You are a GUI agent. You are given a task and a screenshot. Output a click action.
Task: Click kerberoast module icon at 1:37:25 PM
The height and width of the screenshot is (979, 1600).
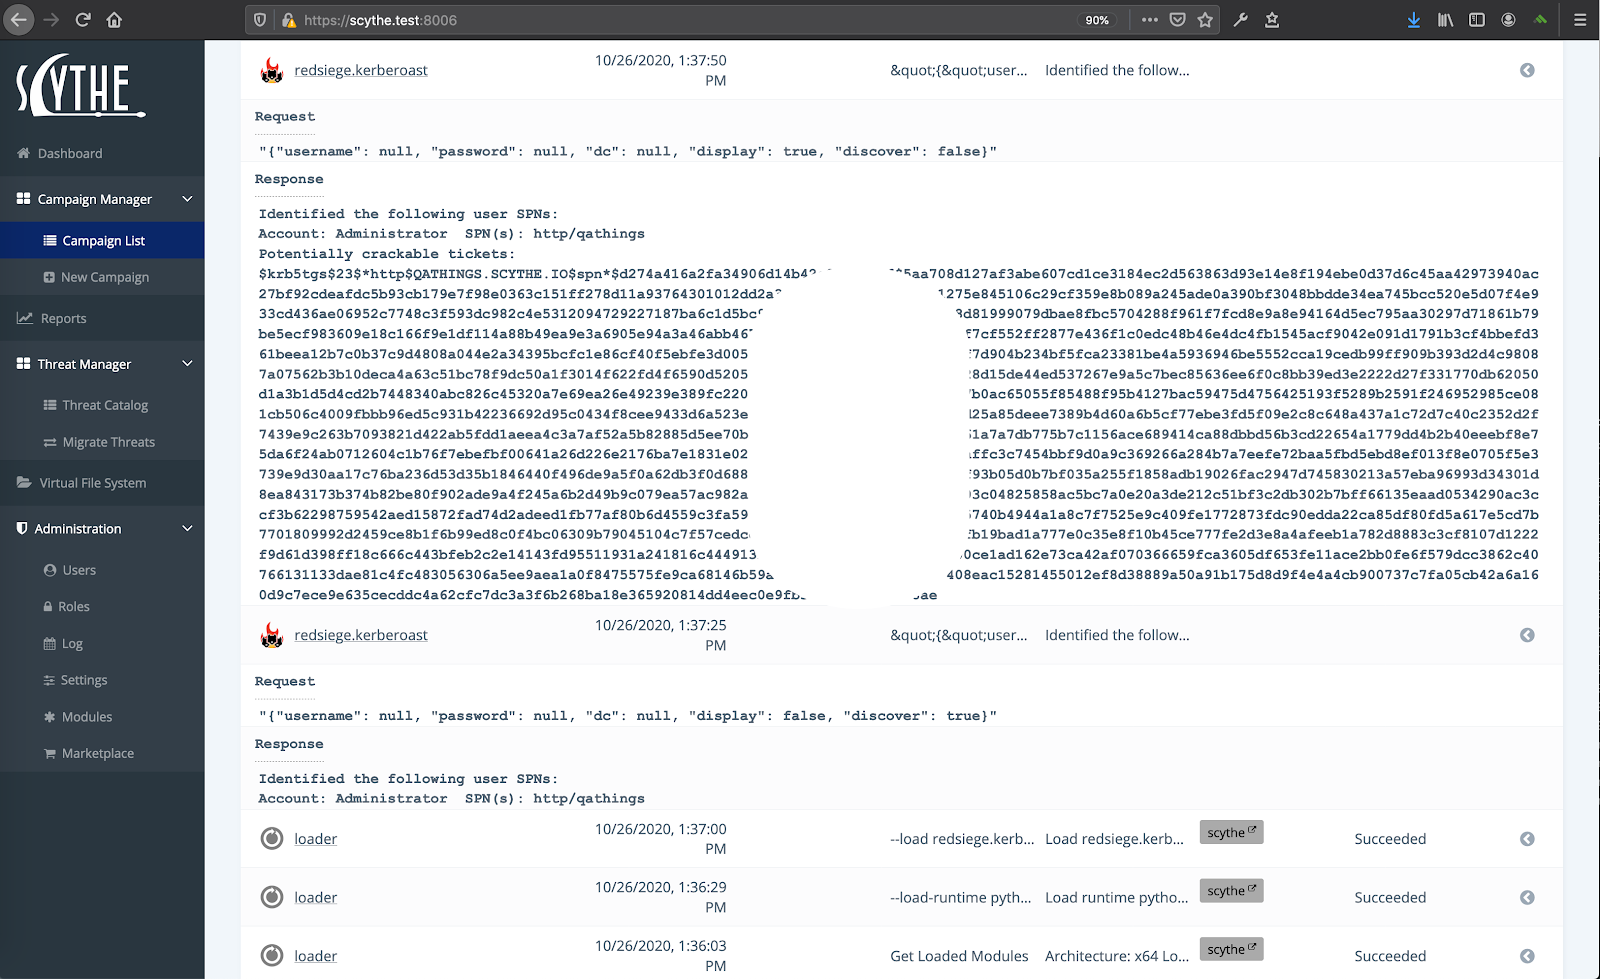[272, 635]
